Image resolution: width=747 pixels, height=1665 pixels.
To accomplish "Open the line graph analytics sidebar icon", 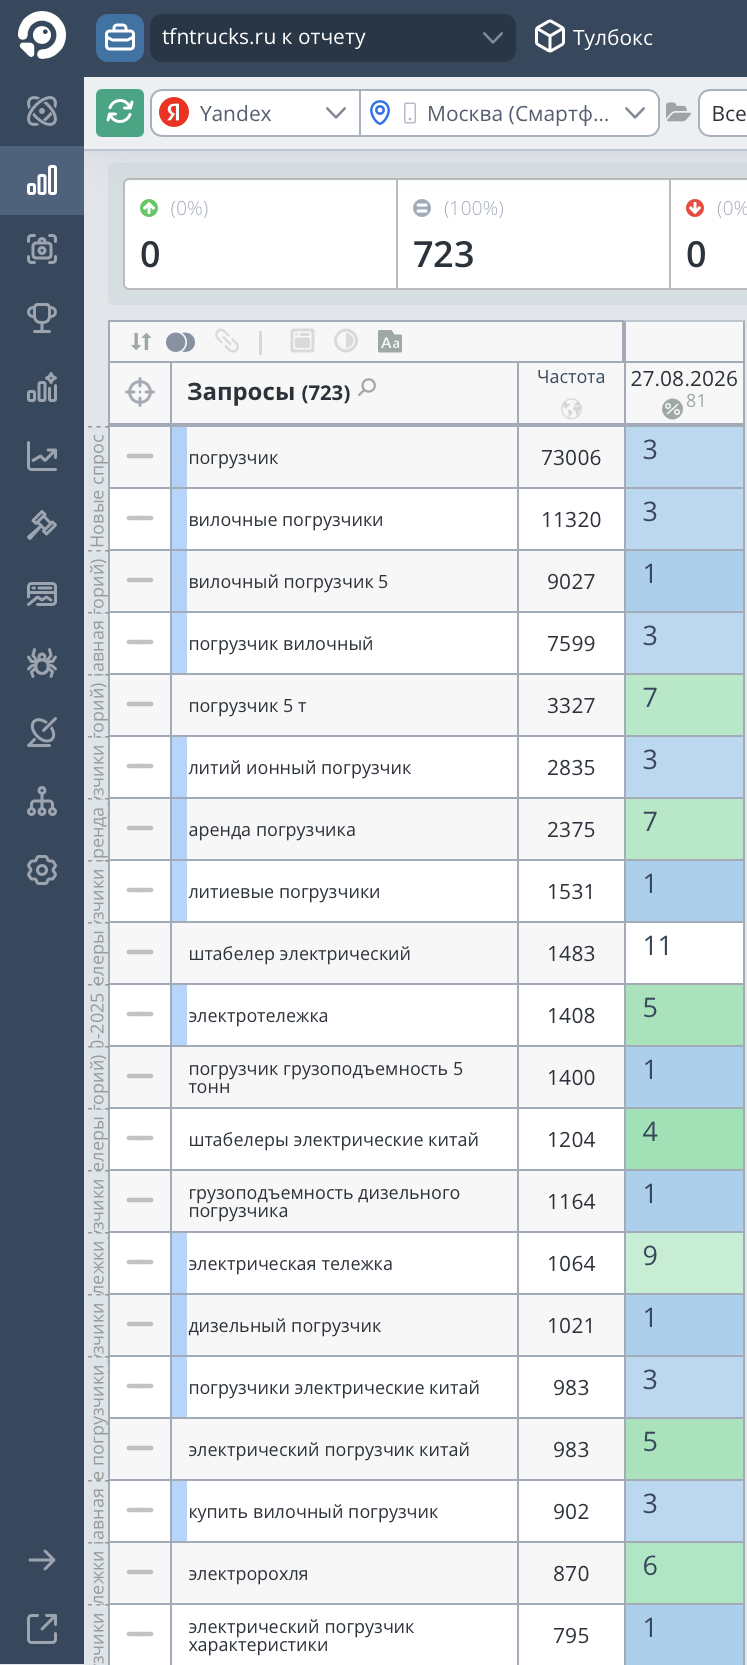I will point(42,456).
